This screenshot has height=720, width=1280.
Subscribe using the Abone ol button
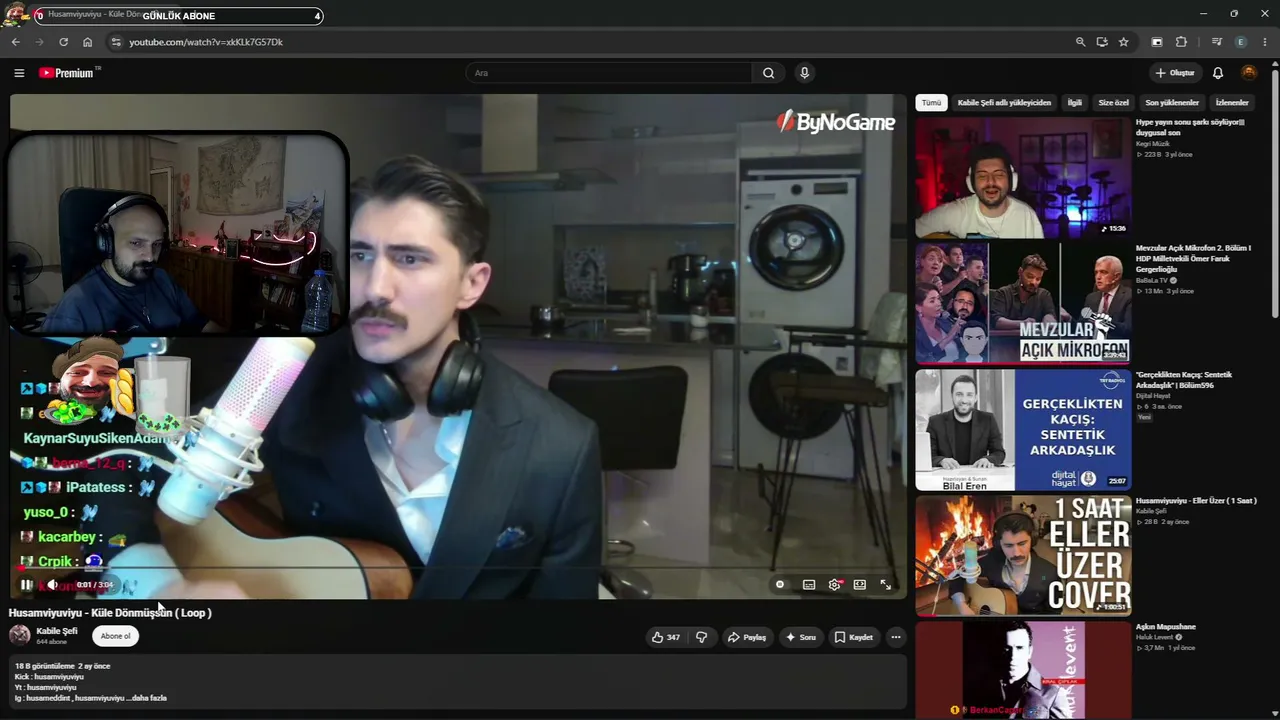[x=115, y=636]
